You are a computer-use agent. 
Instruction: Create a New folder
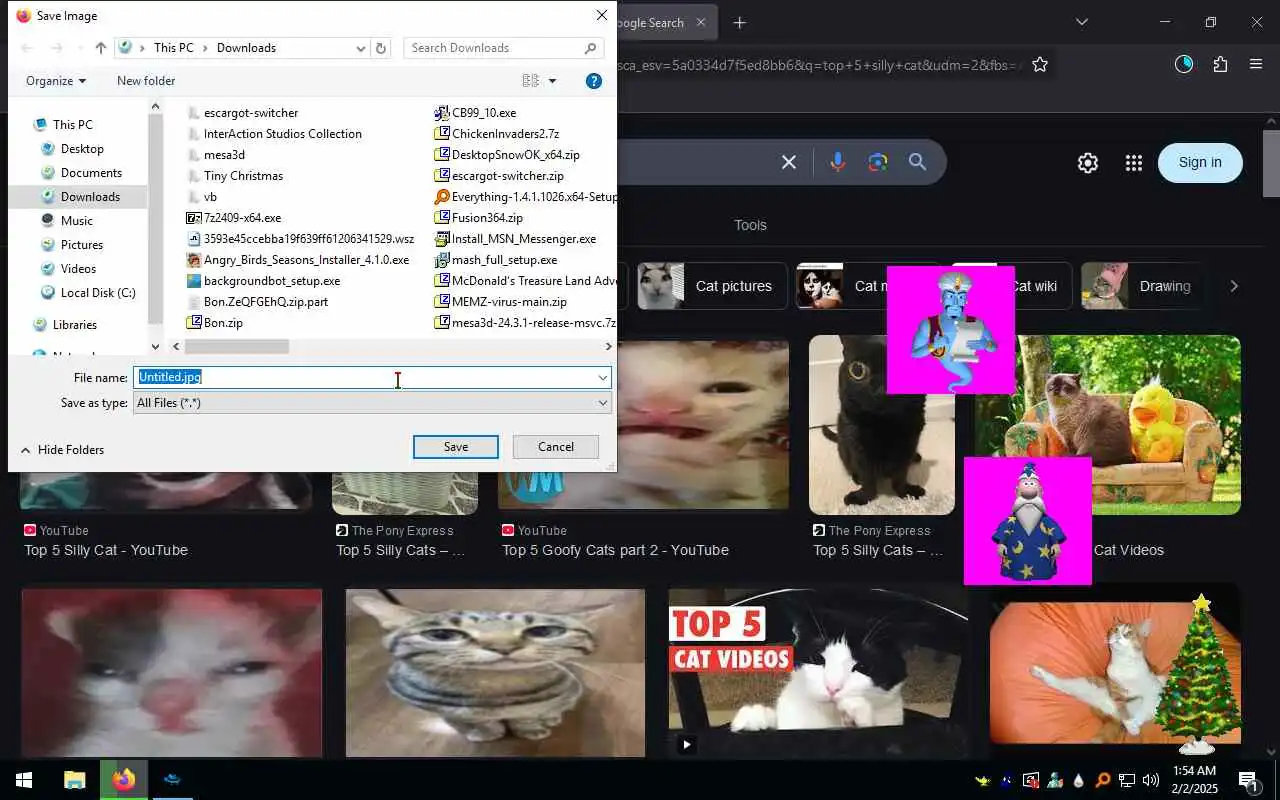(146, 81)
